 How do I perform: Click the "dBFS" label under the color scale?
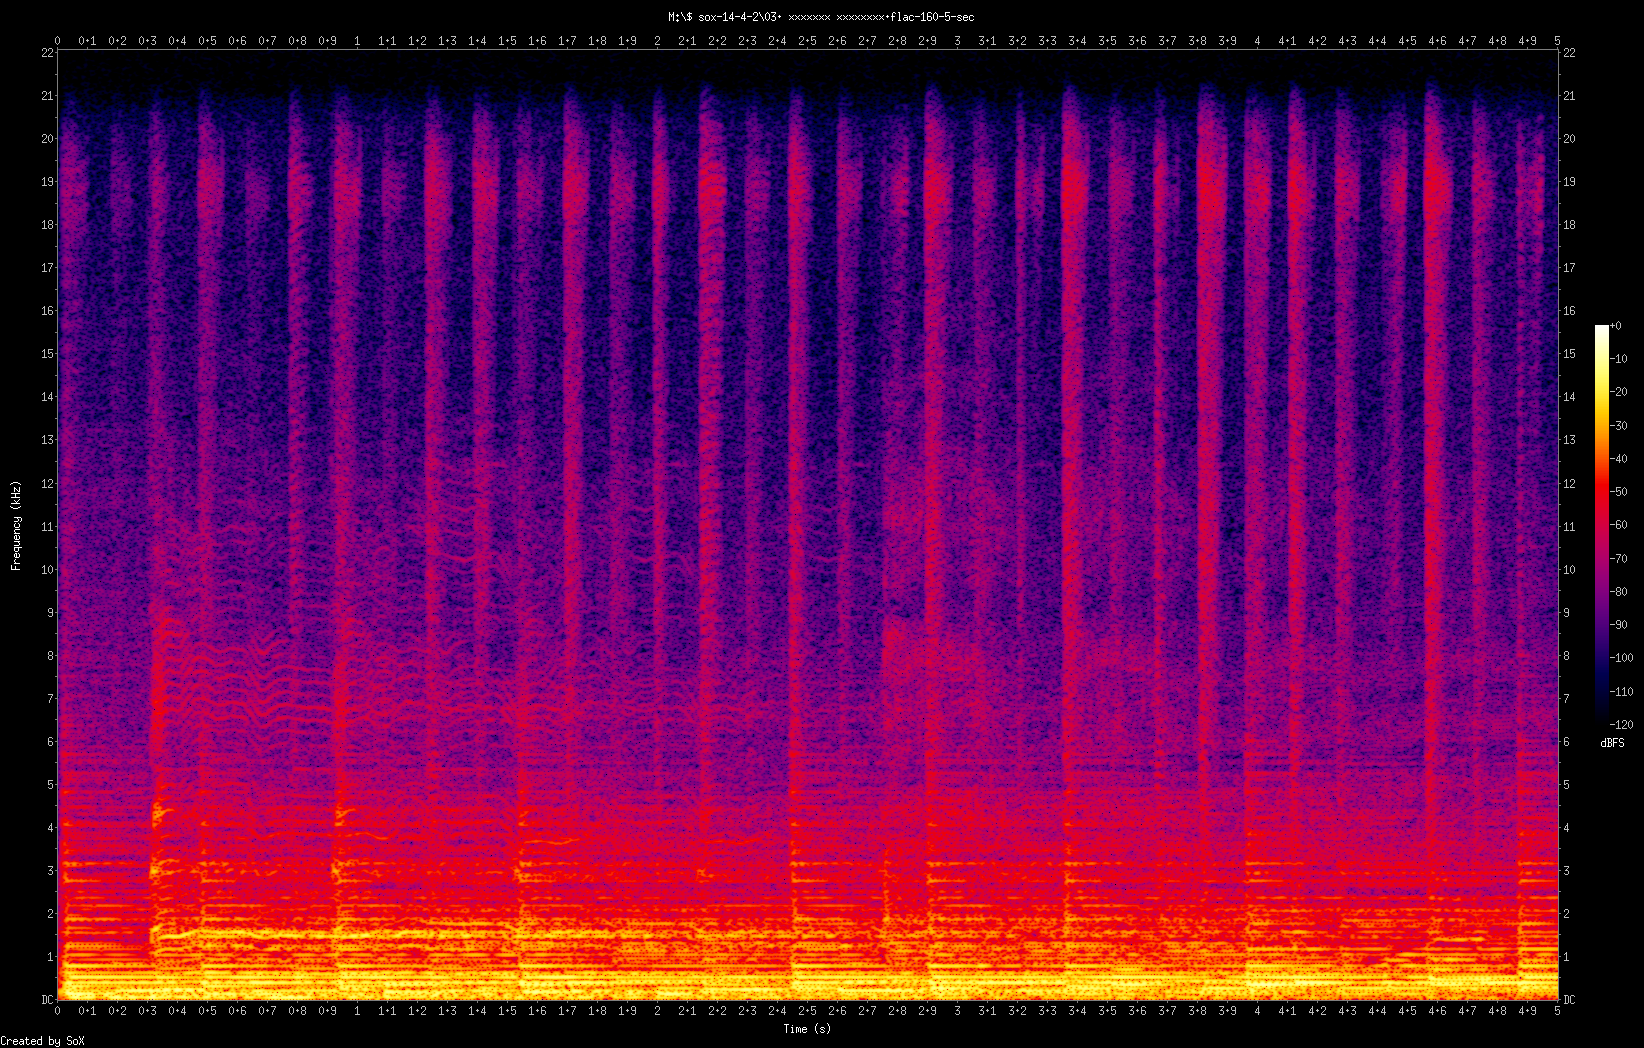pyautogui.click(x=1612, y=743)
